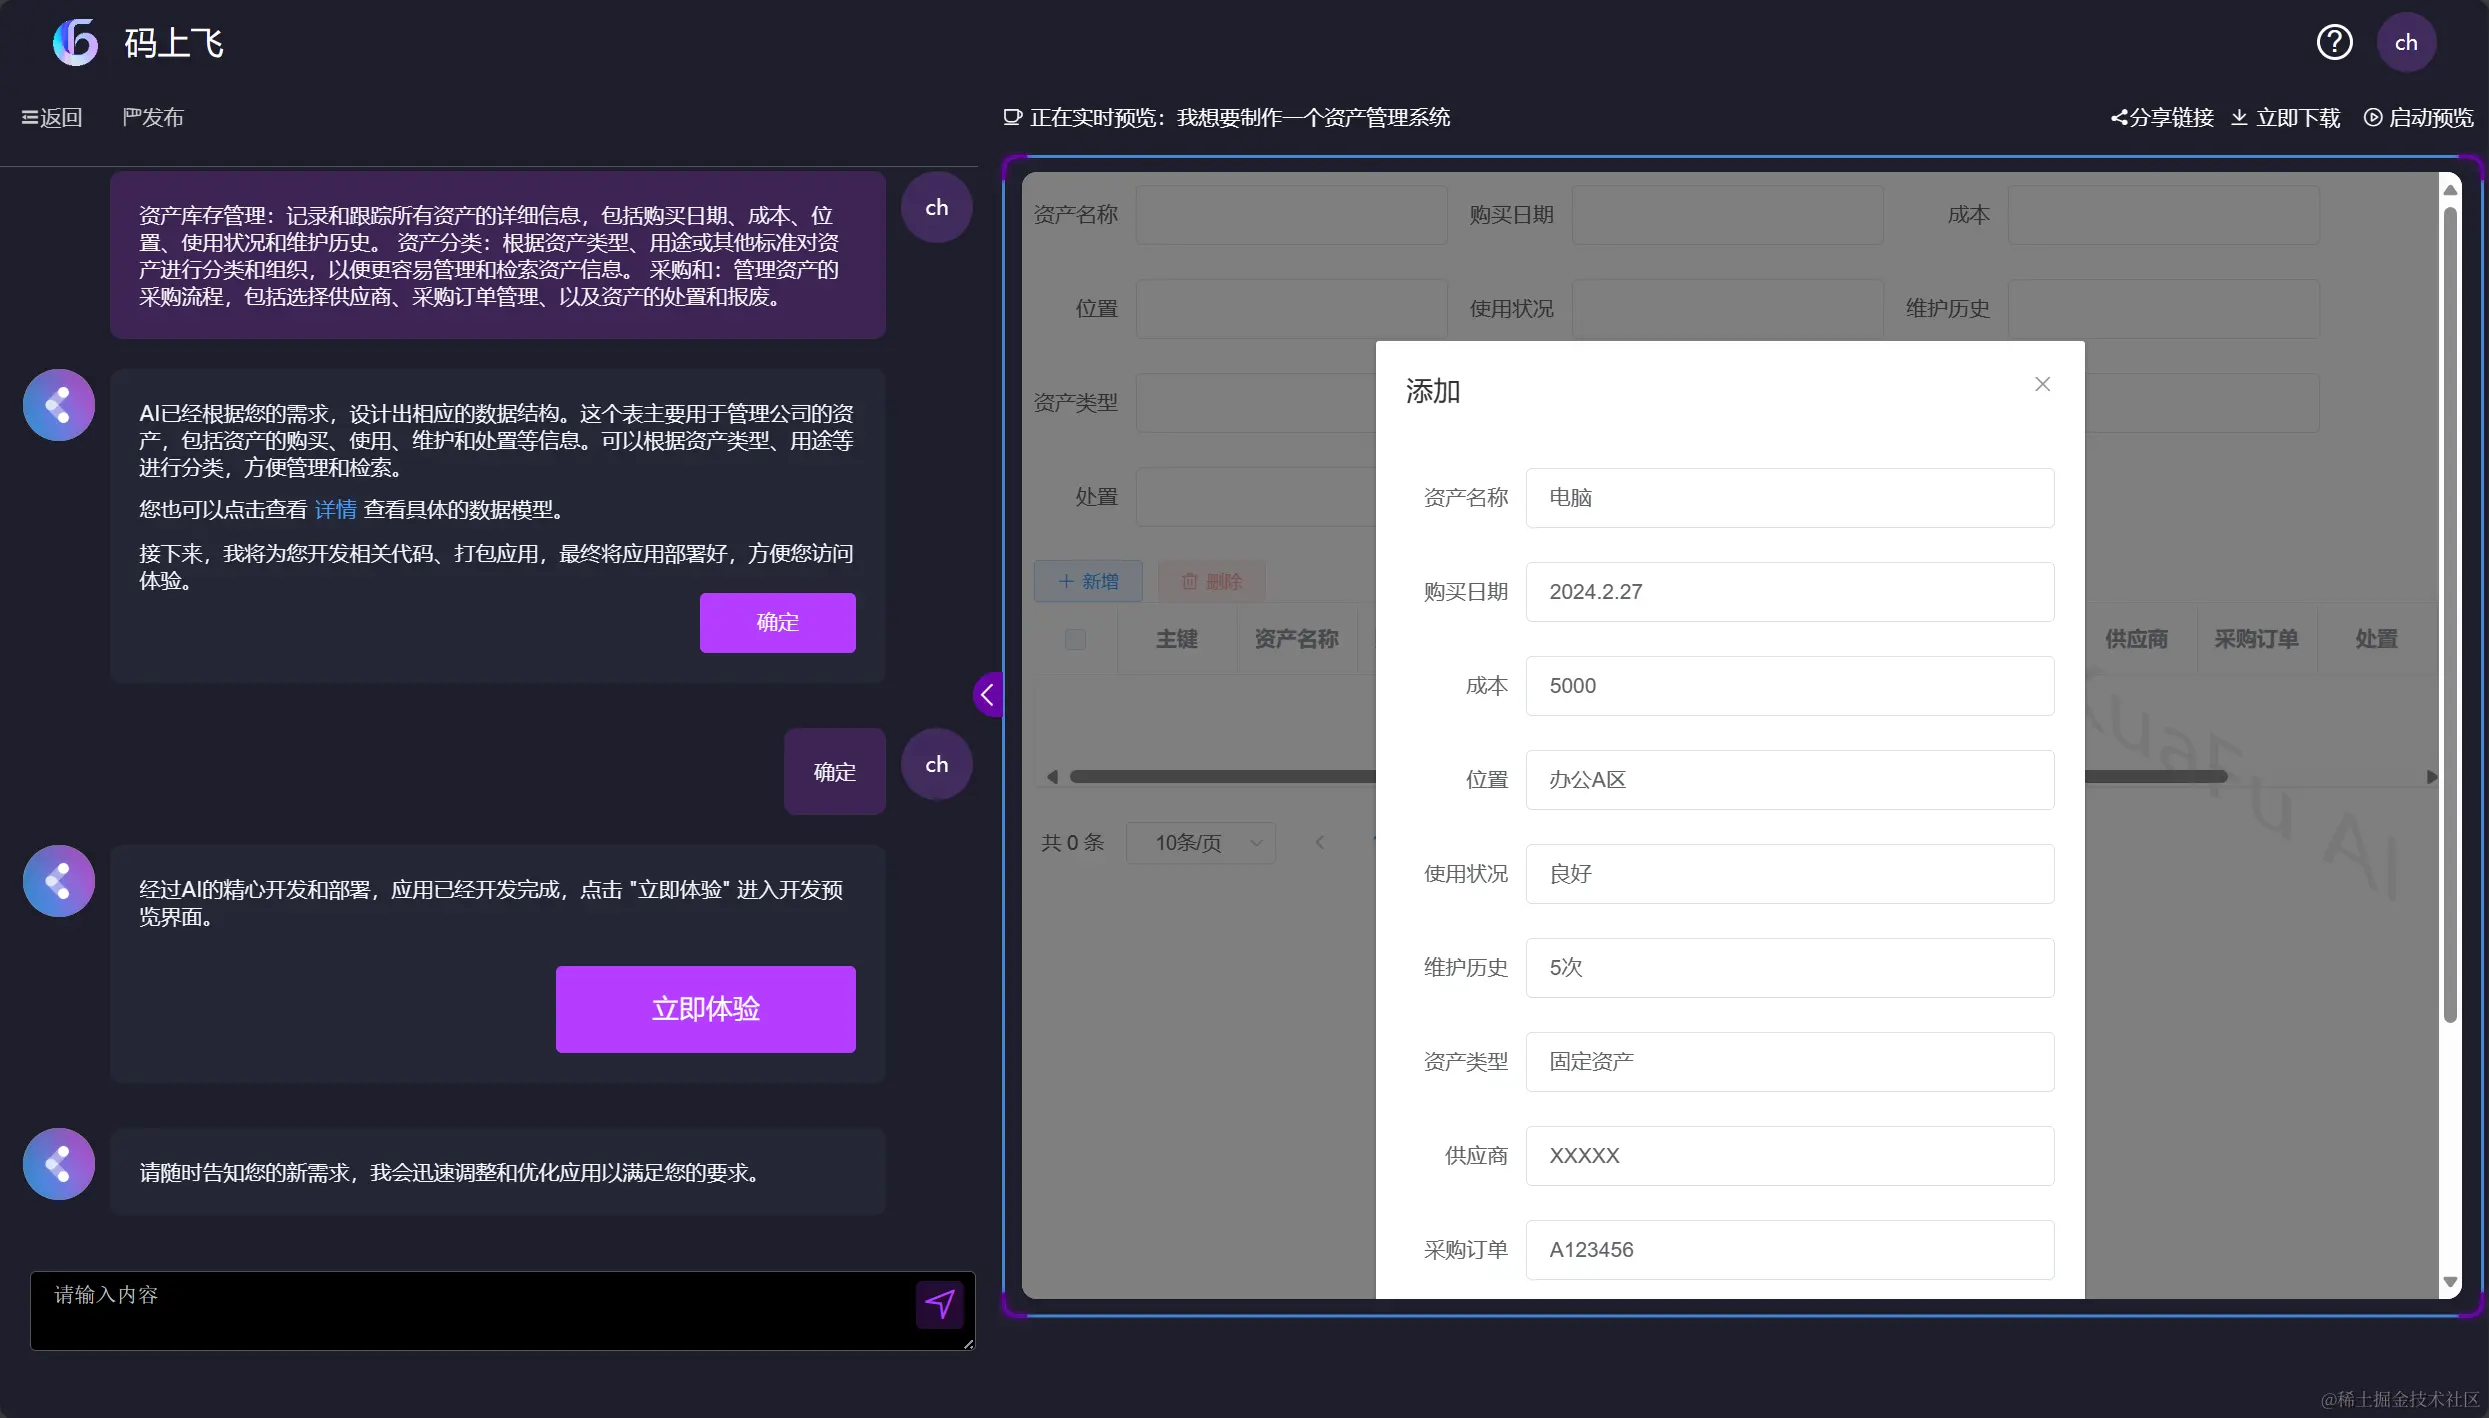2489x1418 pixels.
Task: Collapse chat panel with purple chevron
Action: [x=988, y=694]
